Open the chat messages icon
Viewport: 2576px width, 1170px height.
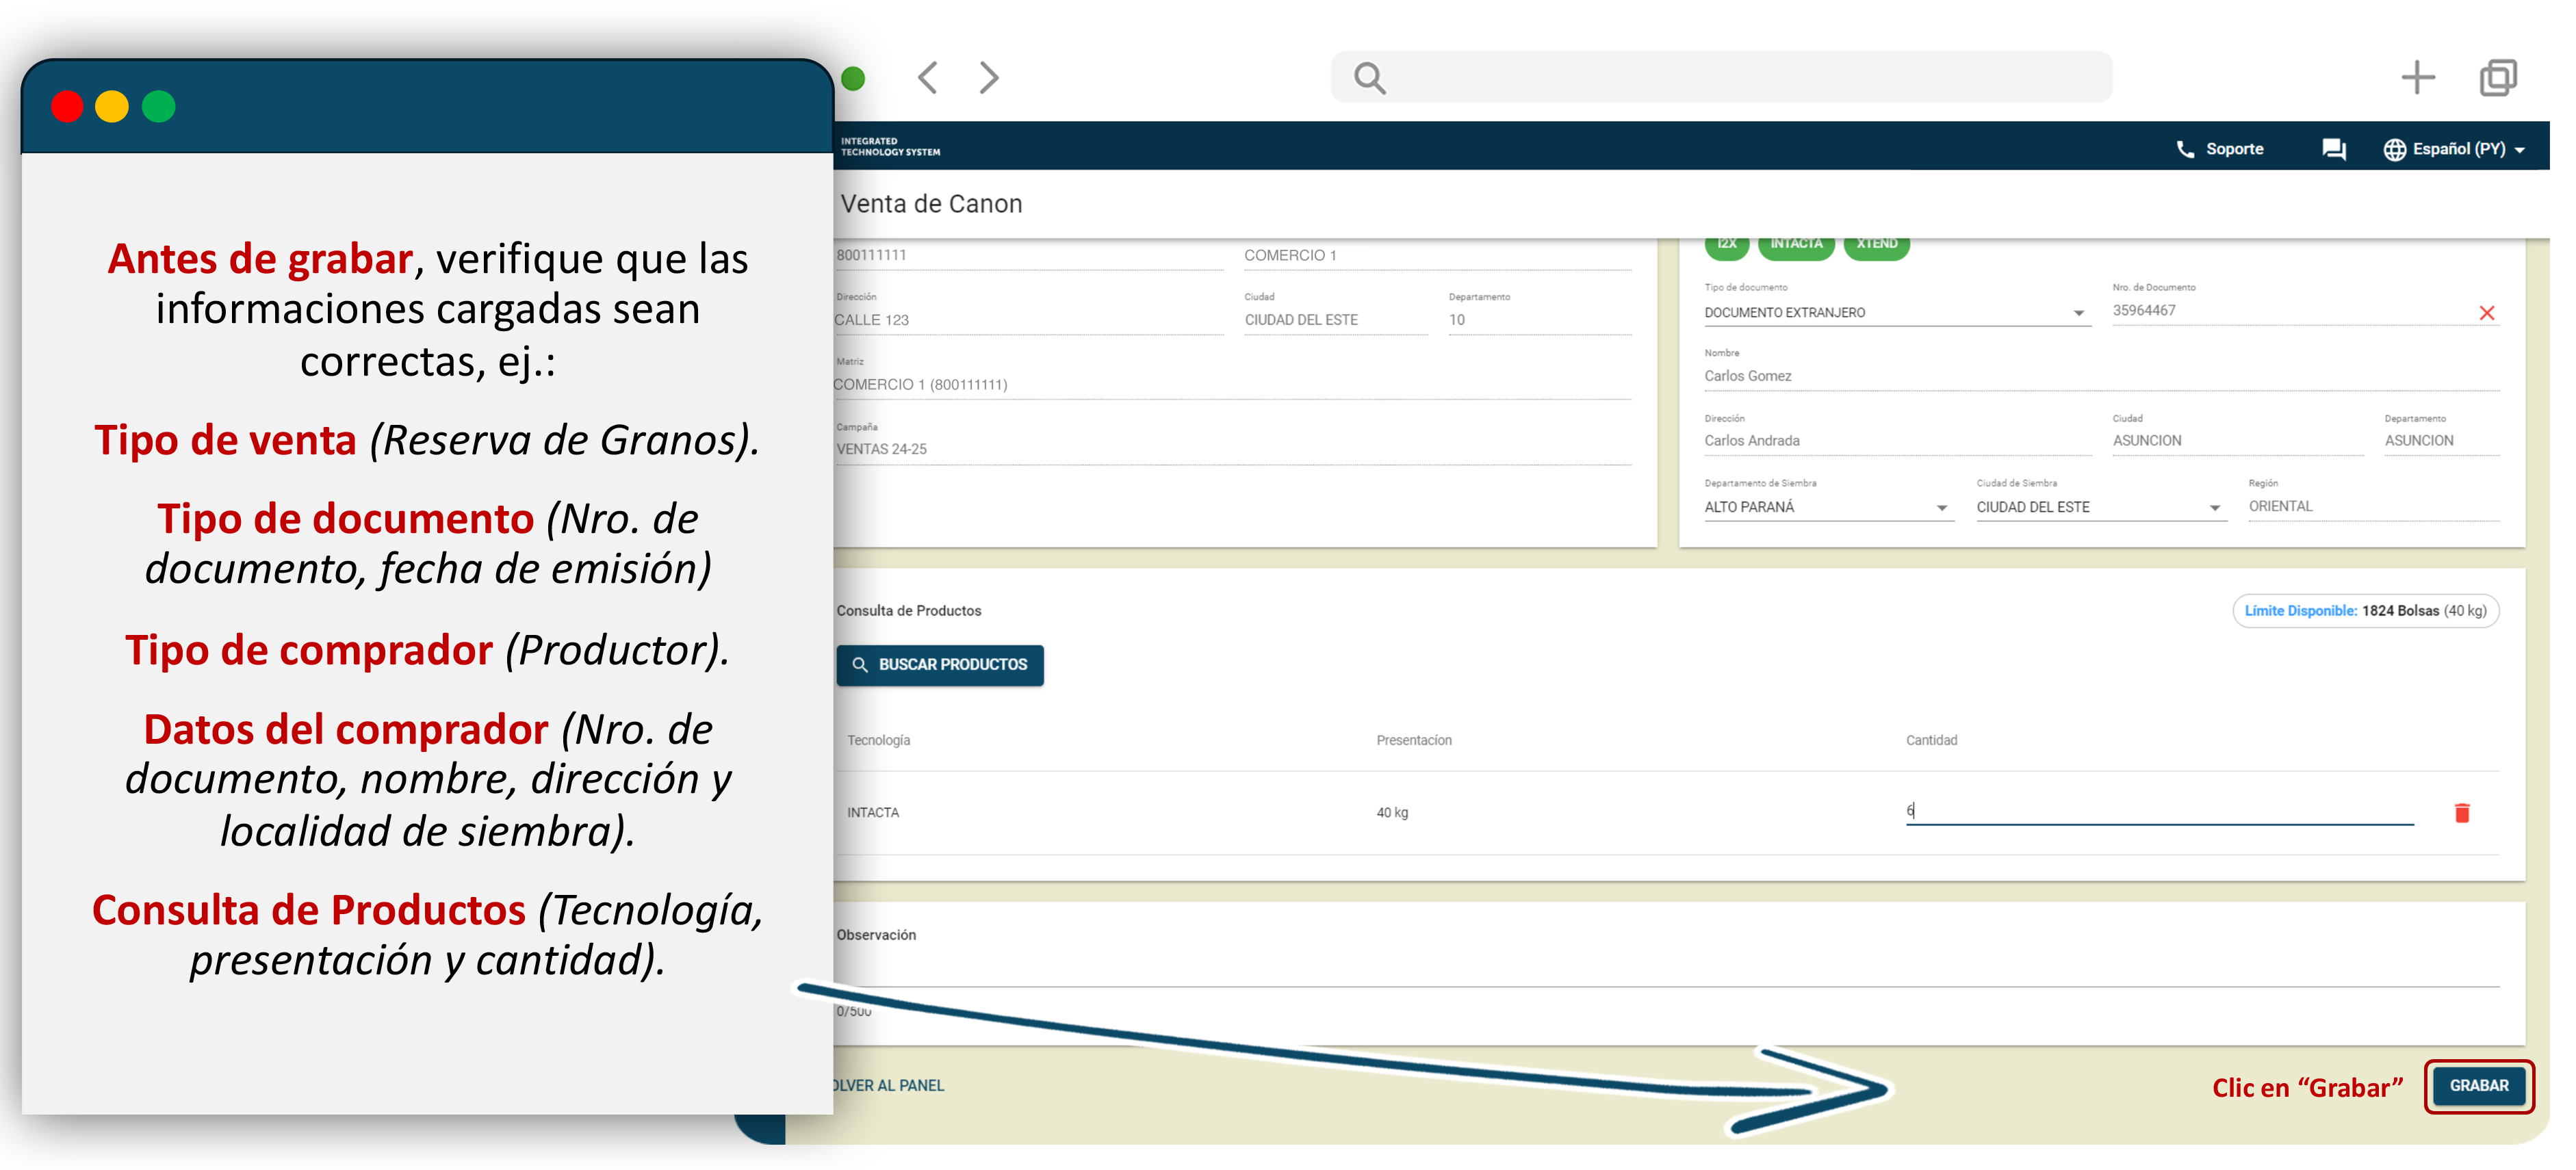point(2333,149)
